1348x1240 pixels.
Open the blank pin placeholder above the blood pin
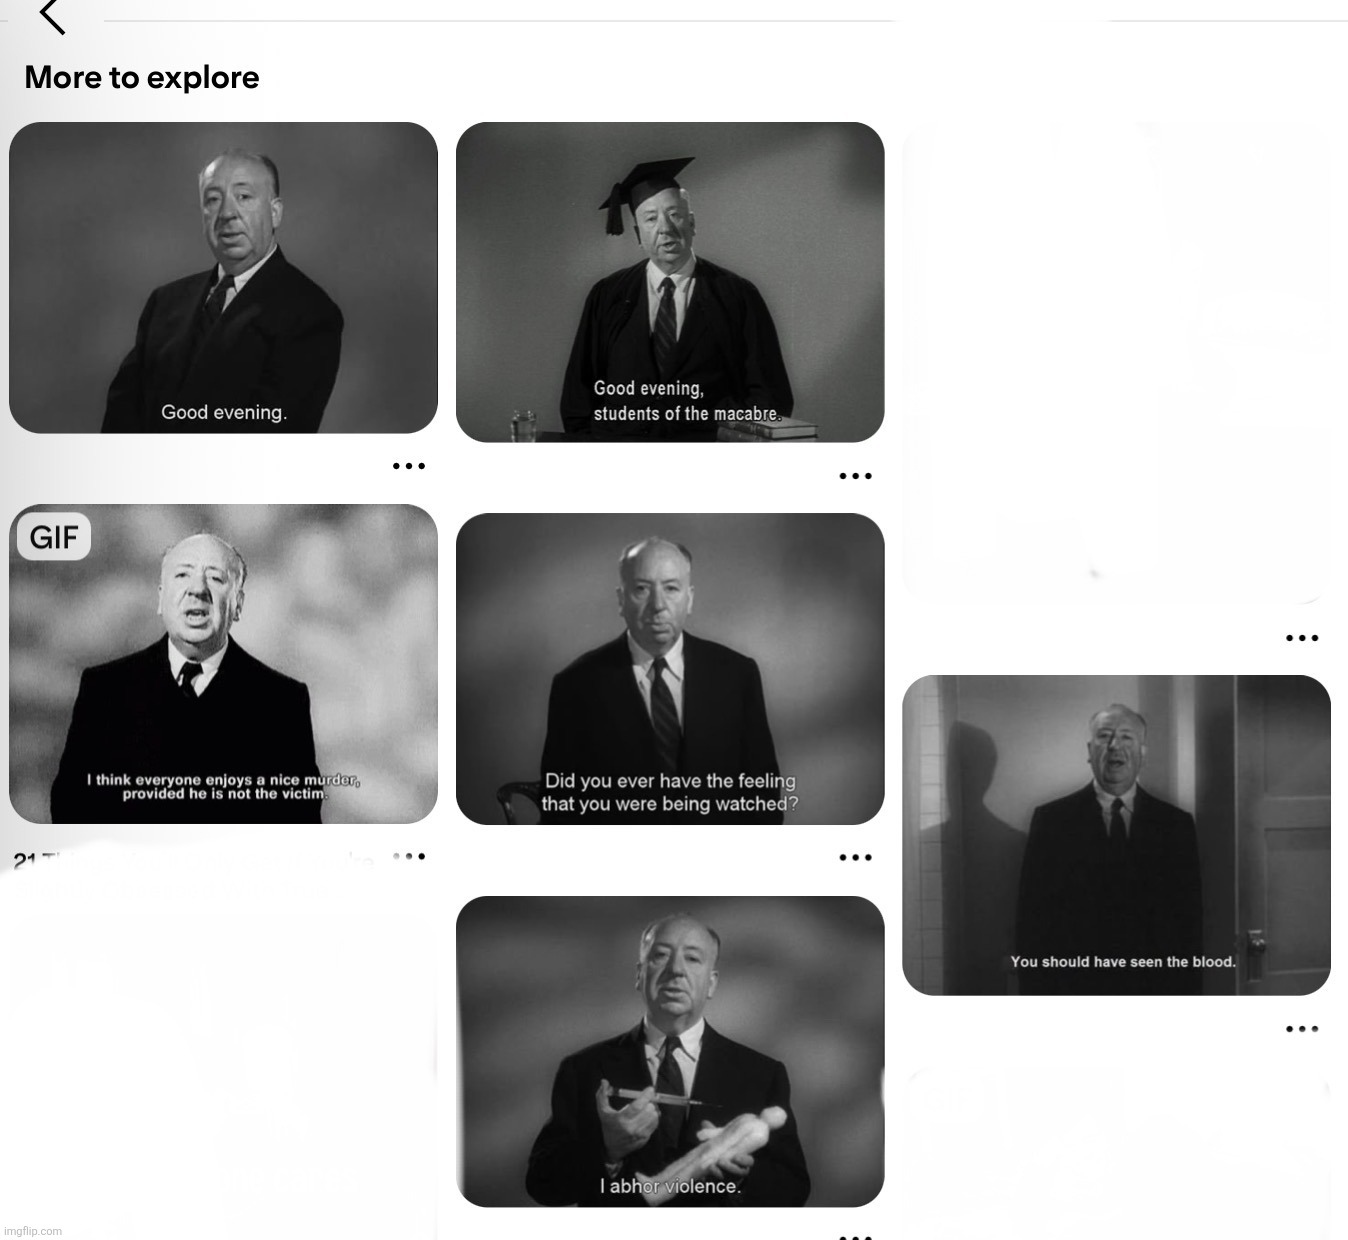pyautogui.click(x=1116, y=362)
